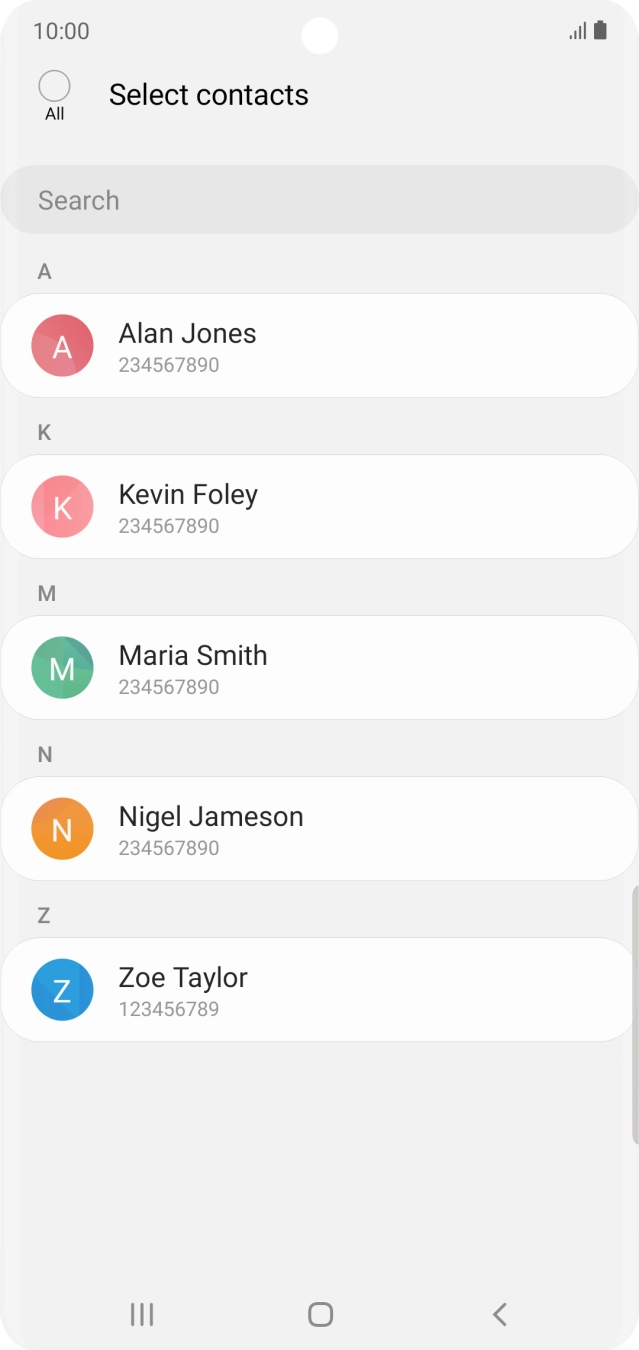Tap the contact list scrollbar handle
This screenshot has height=1350, width=639.
click(x=634, y=1014)
